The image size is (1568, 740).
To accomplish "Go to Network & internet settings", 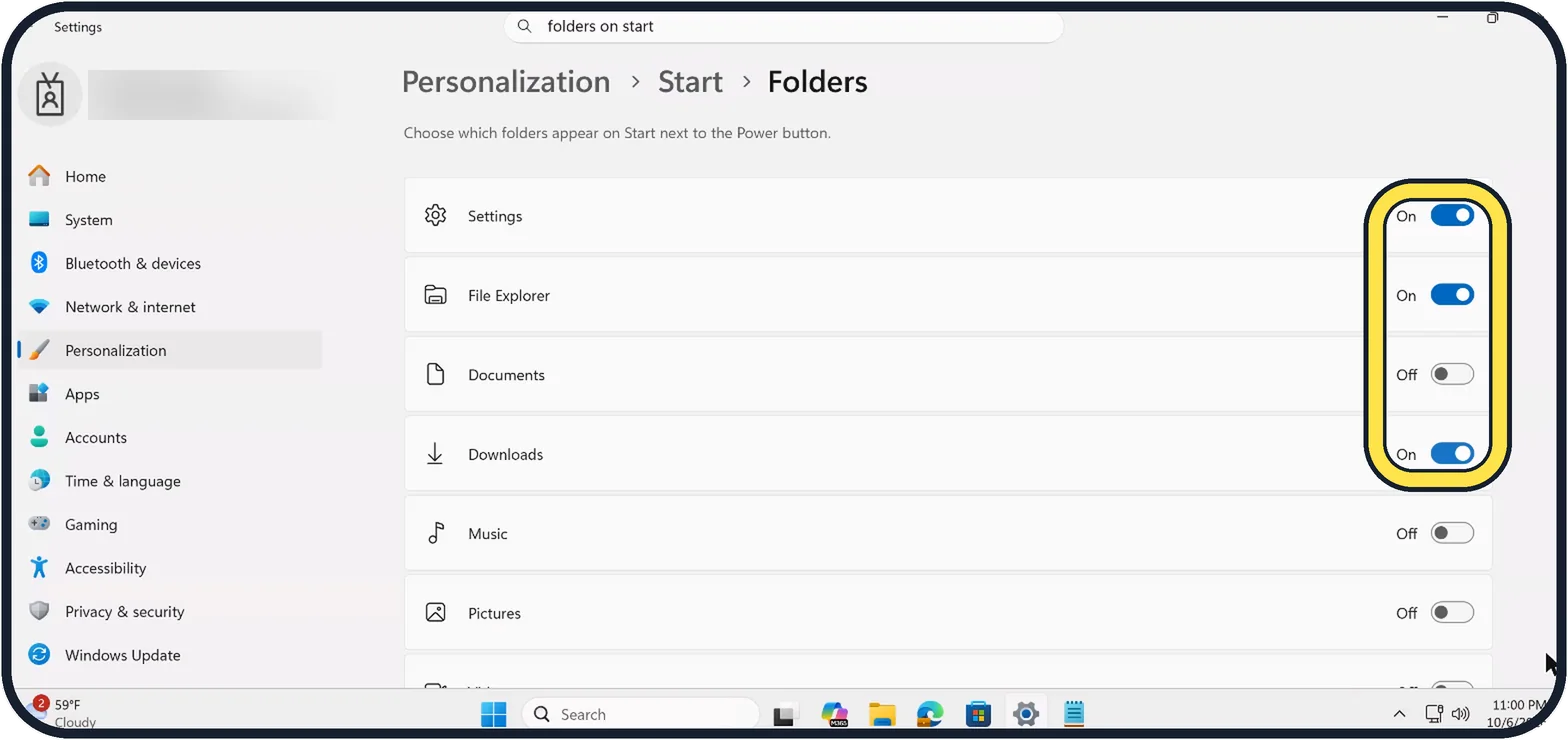I will pos(170,307).
